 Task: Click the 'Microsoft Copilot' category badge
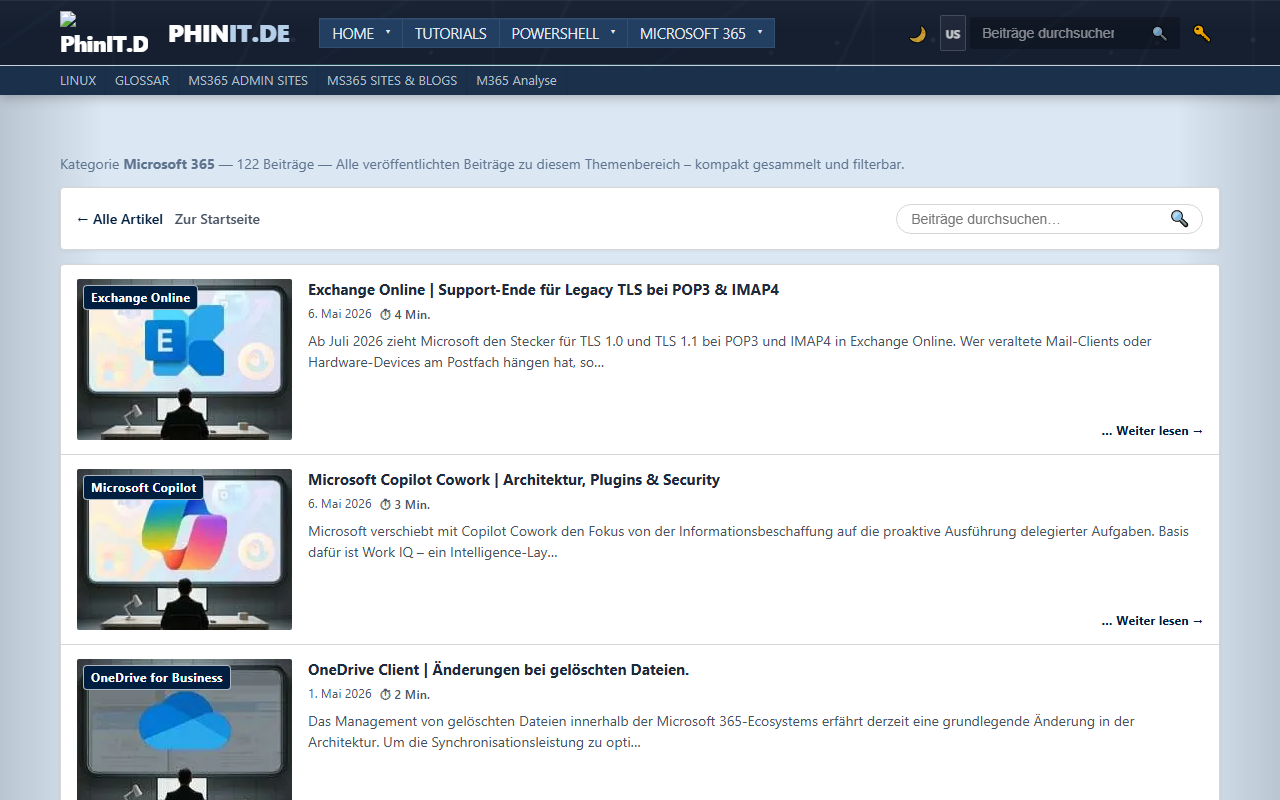coord(144,488)
